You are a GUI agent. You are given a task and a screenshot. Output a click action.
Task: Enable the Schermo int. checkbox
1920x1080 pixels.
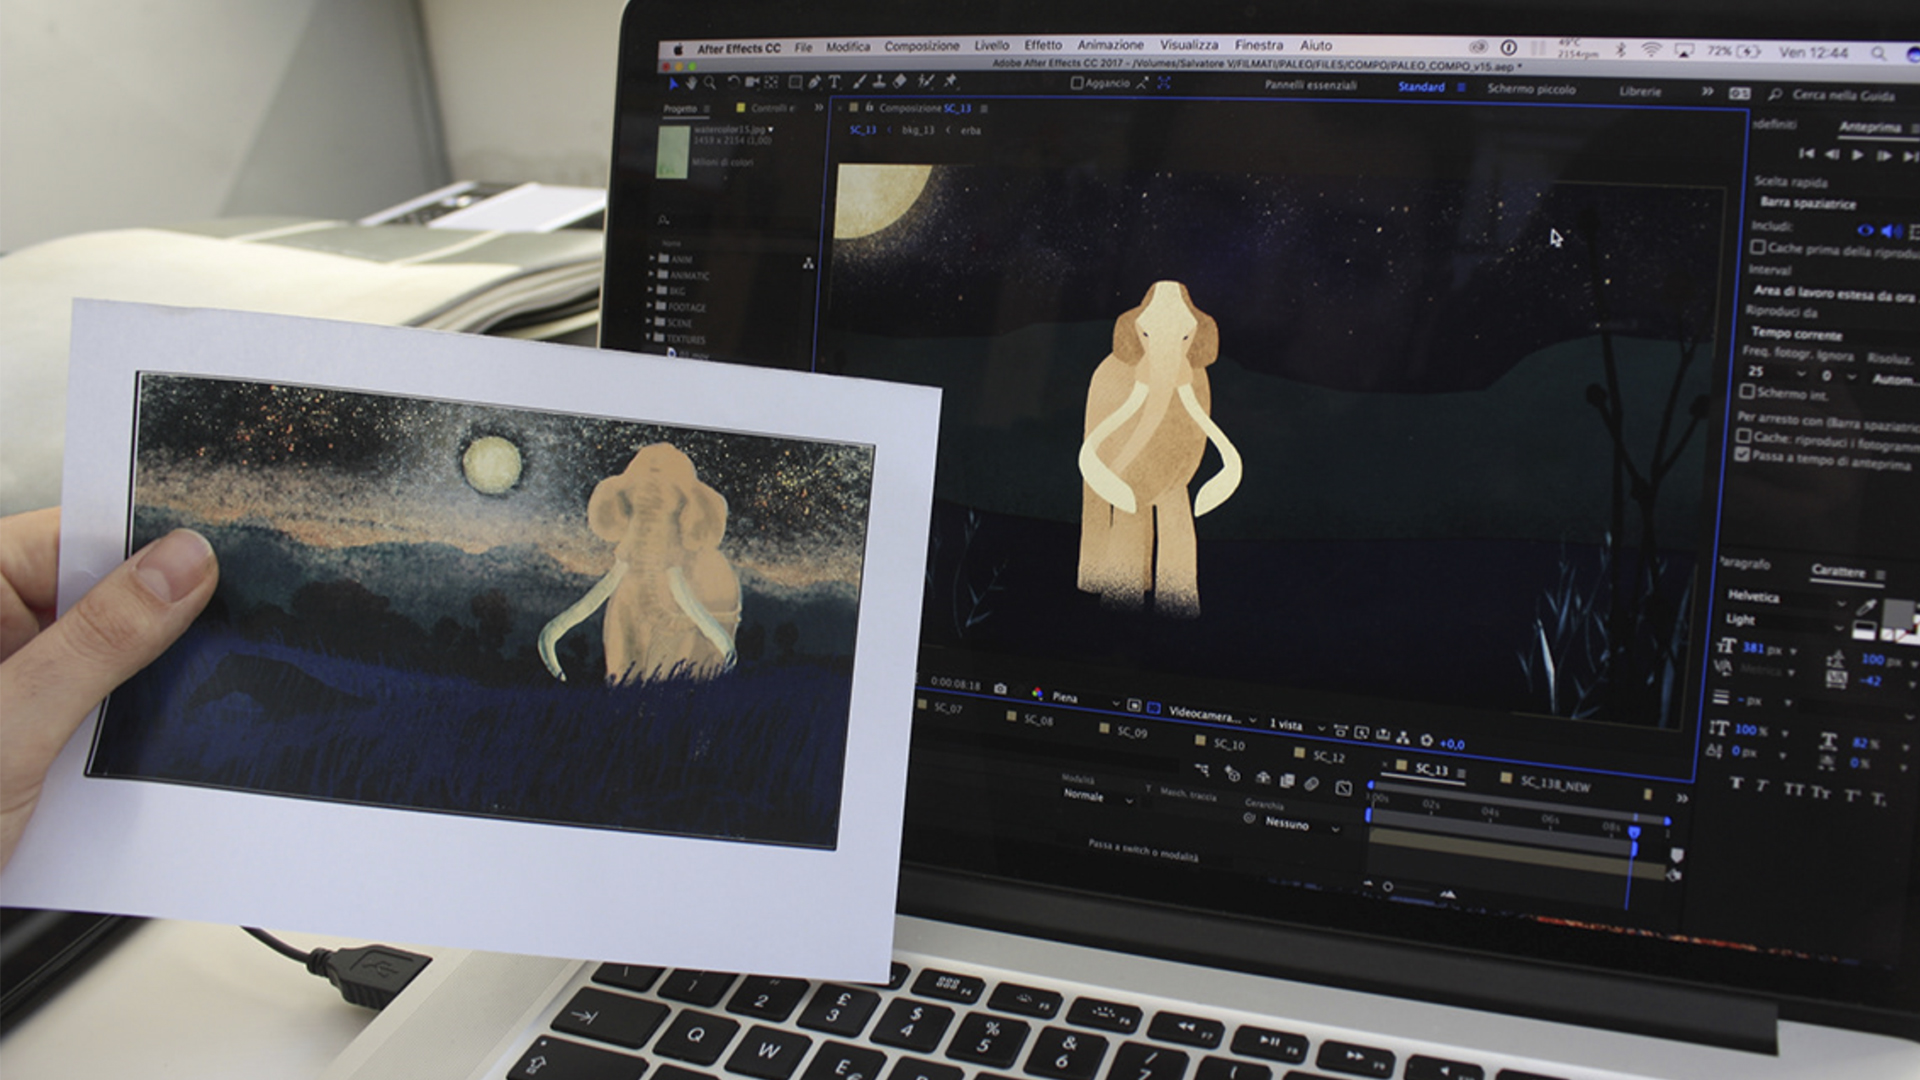click(1747, 391)
